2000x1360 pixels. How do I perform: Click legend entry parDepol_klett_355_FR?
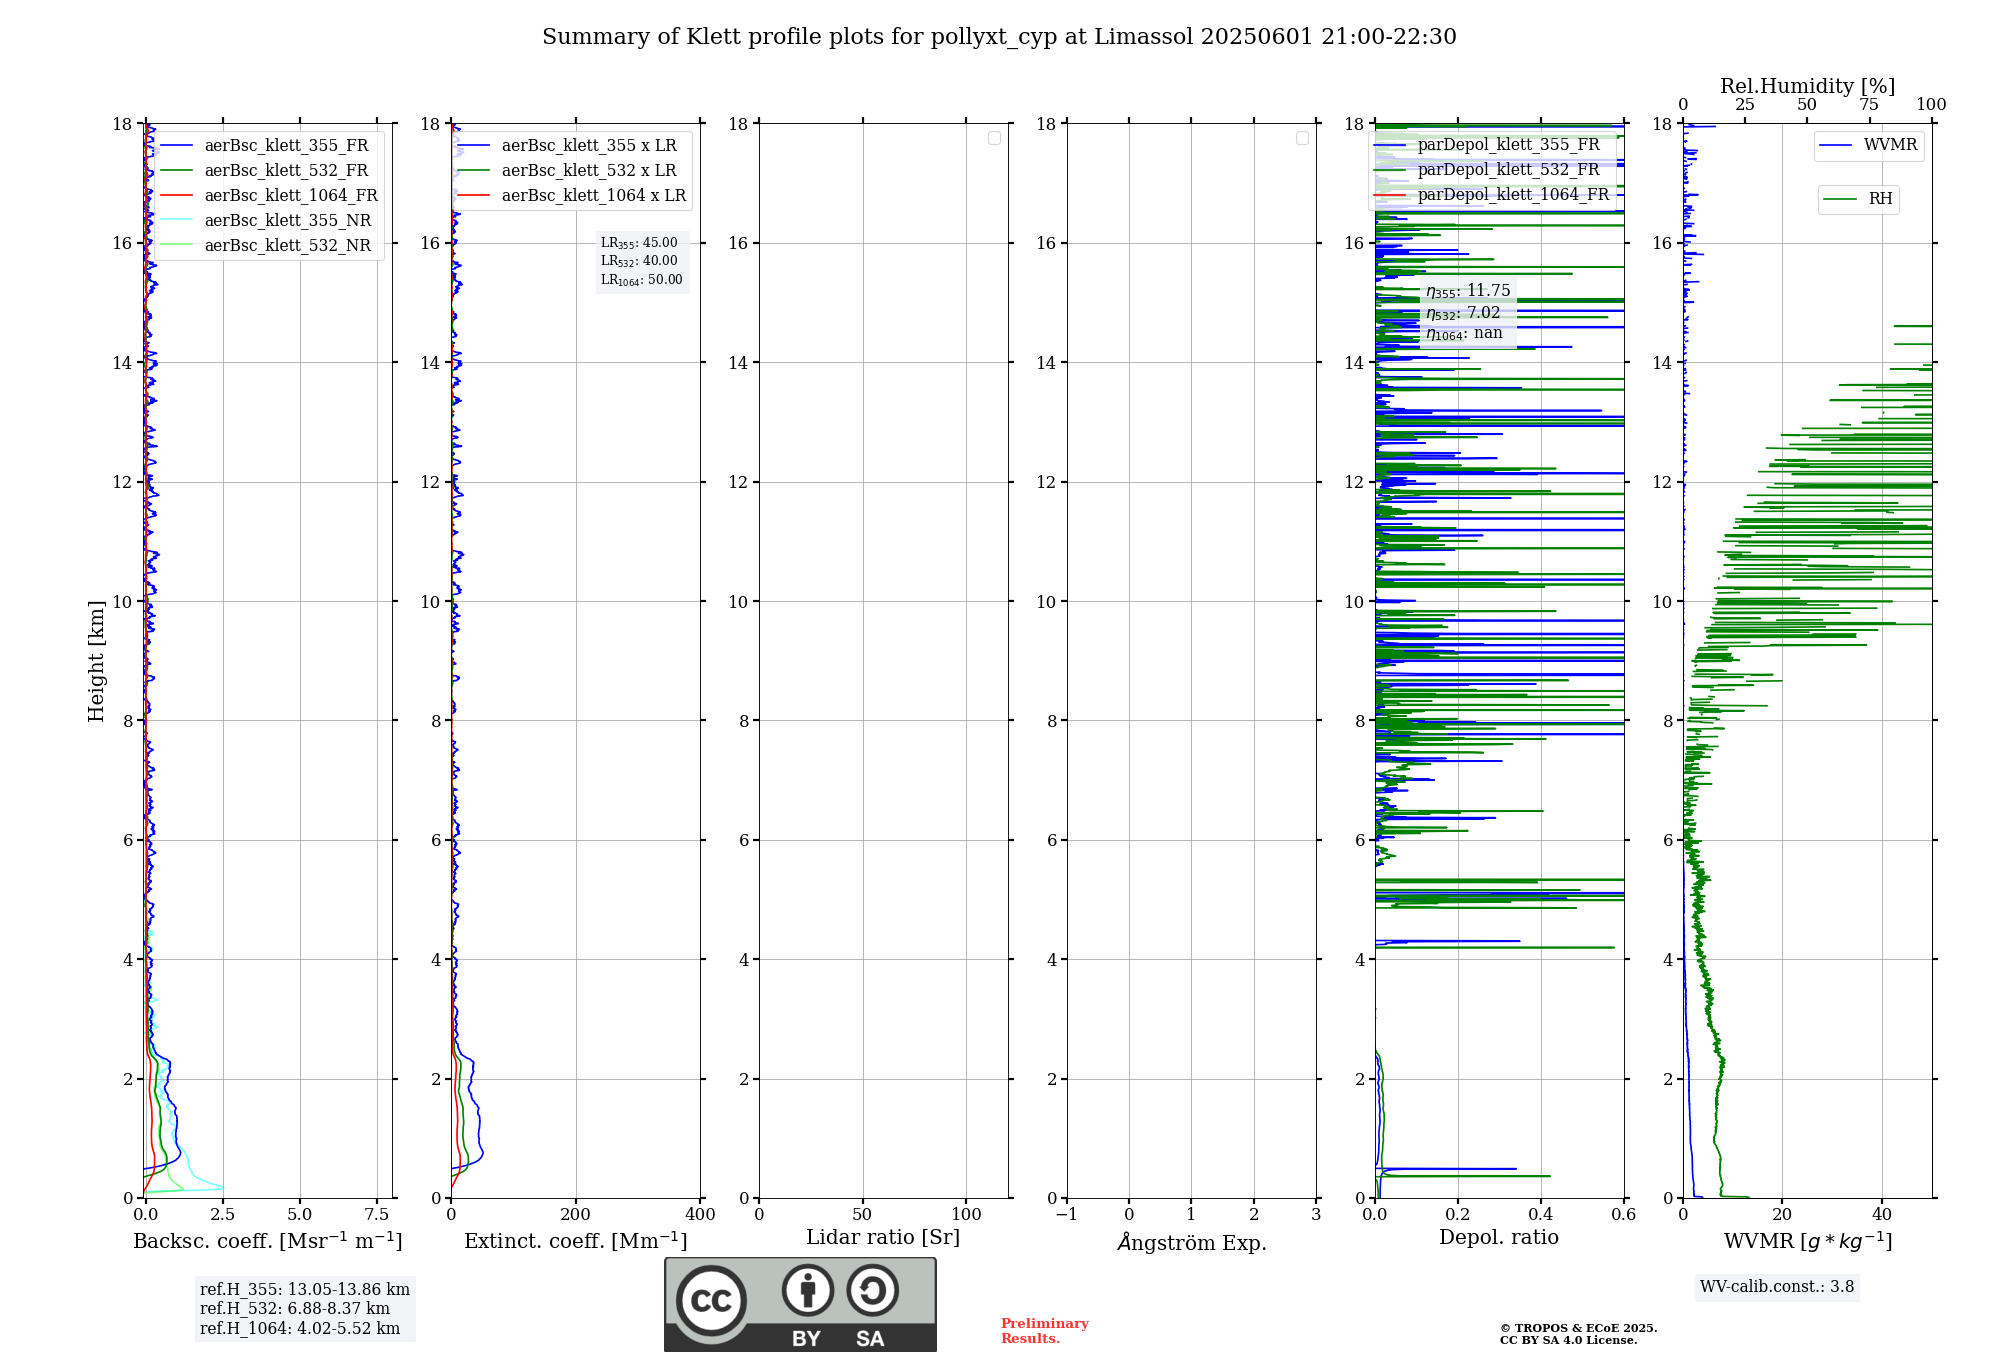pos(1508,145)
